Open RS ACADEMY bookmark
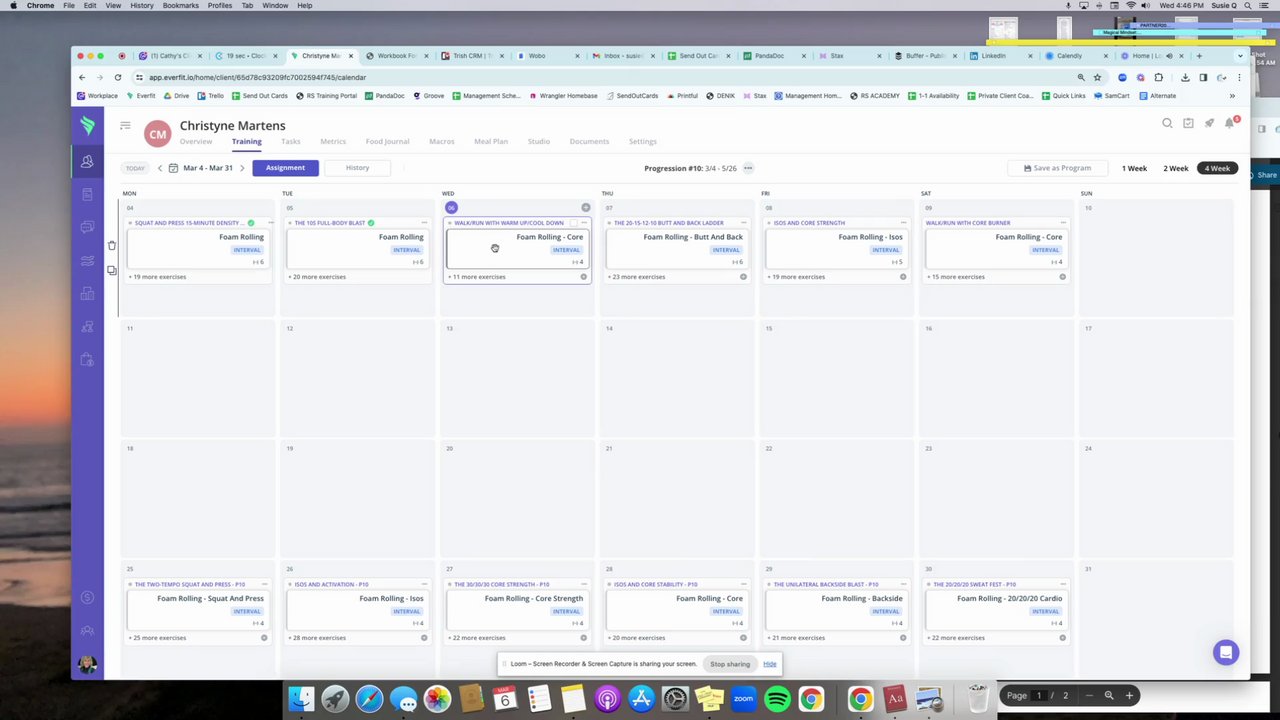 pyautogui.click(x=875, y=96)
